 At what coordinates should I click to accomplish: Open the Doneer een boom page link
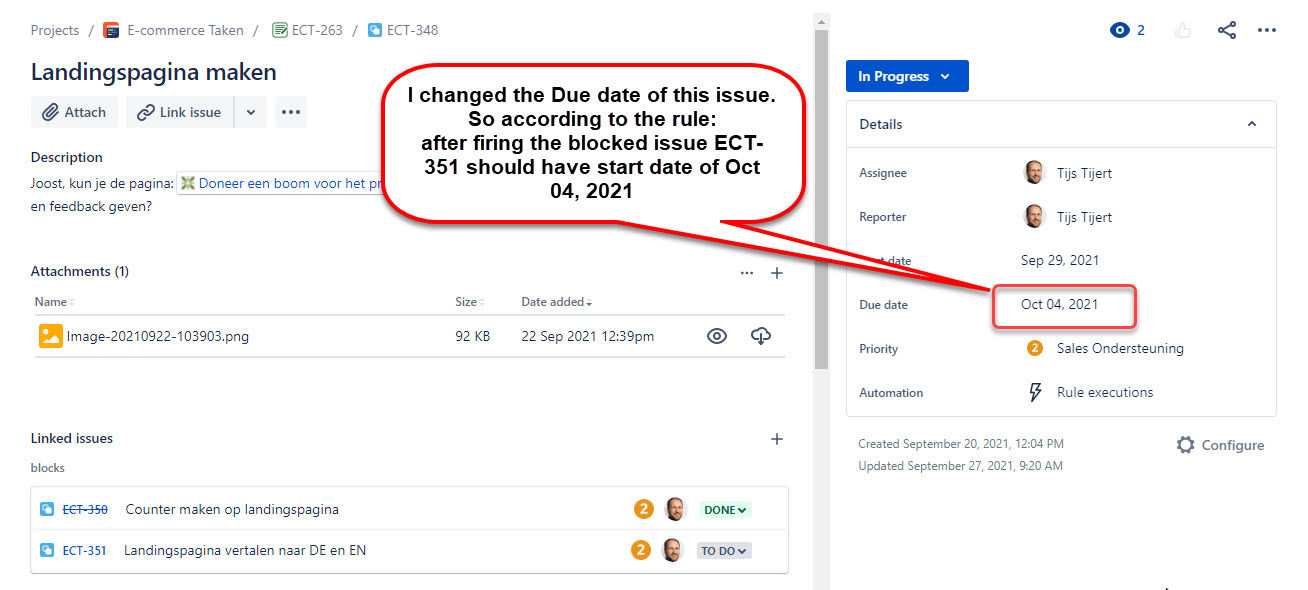click(283, 183)
